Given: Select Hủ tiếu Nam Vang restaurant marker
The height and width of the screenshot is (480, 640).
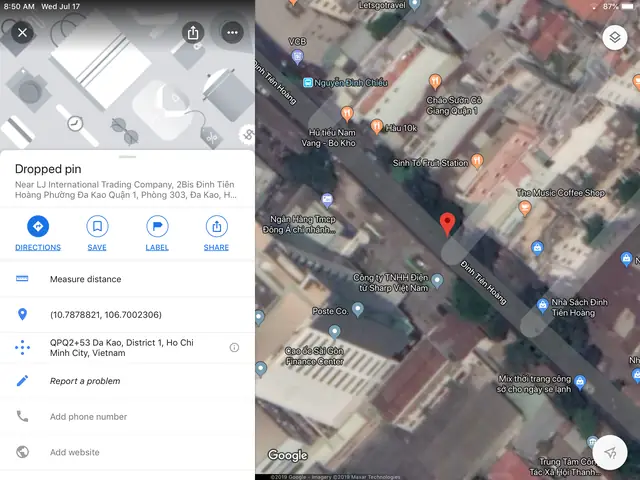Looking at the screenshot, I should click(x=347, y=114).
